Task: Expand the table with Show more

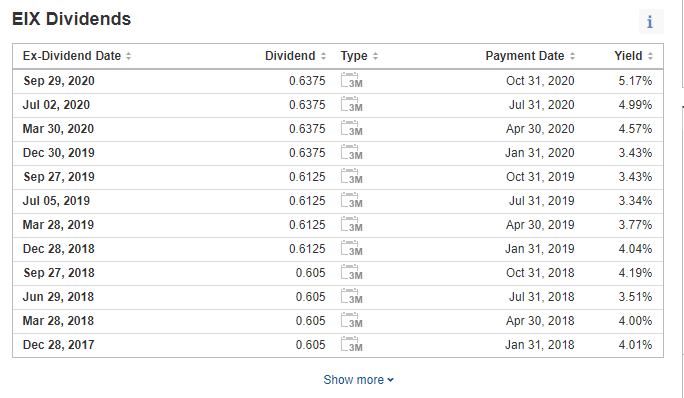Action: 358,380
